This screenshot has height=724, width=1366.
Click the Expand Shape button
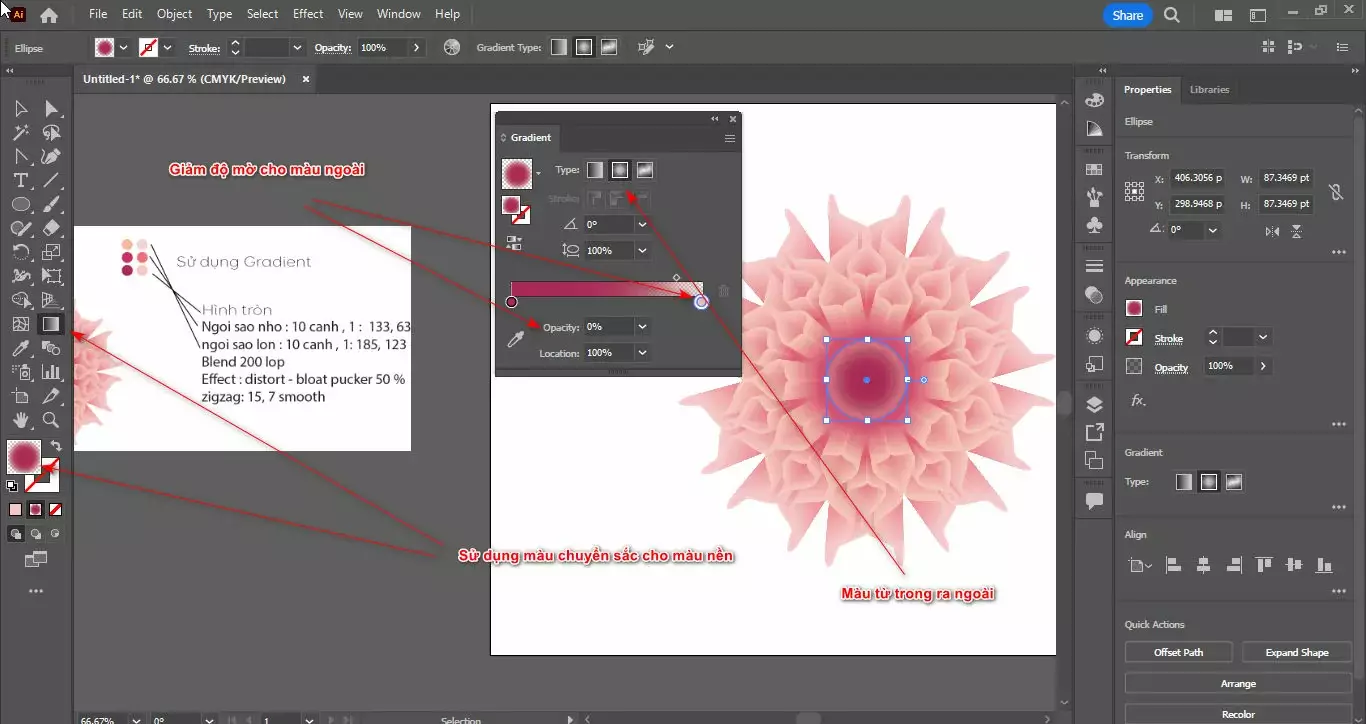[x=1296, y=652]
